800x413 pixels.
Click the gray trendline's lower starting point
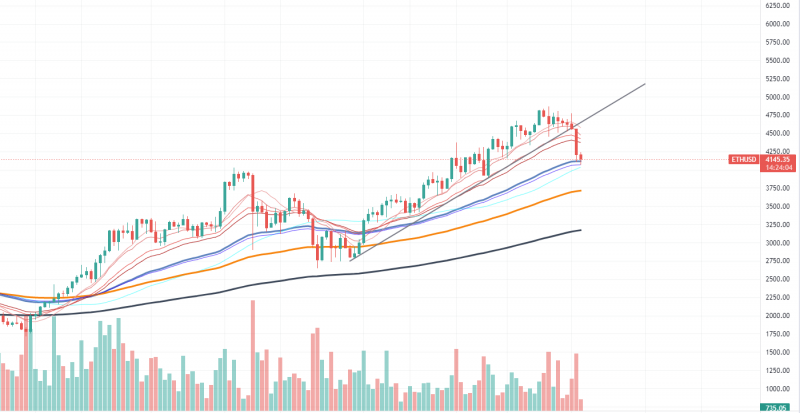(x=350, y=261)
